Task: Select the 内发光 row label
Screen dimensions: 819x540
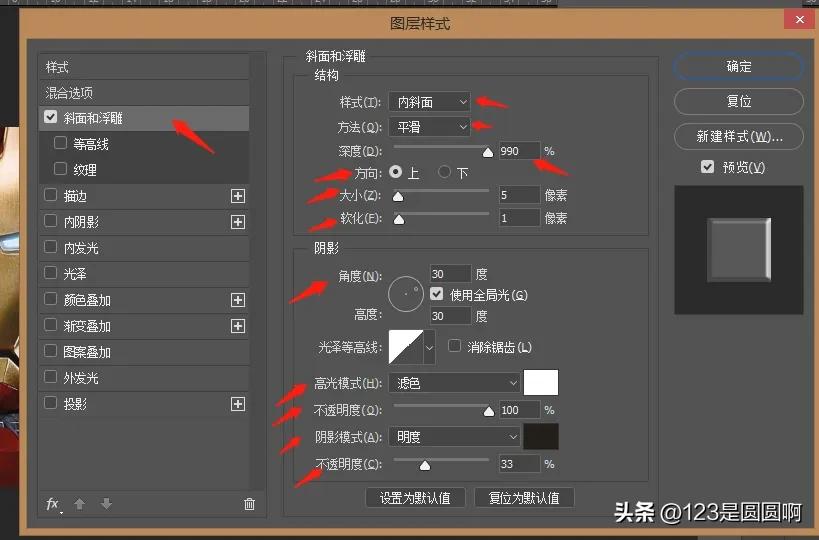Action: click(81, 248)
